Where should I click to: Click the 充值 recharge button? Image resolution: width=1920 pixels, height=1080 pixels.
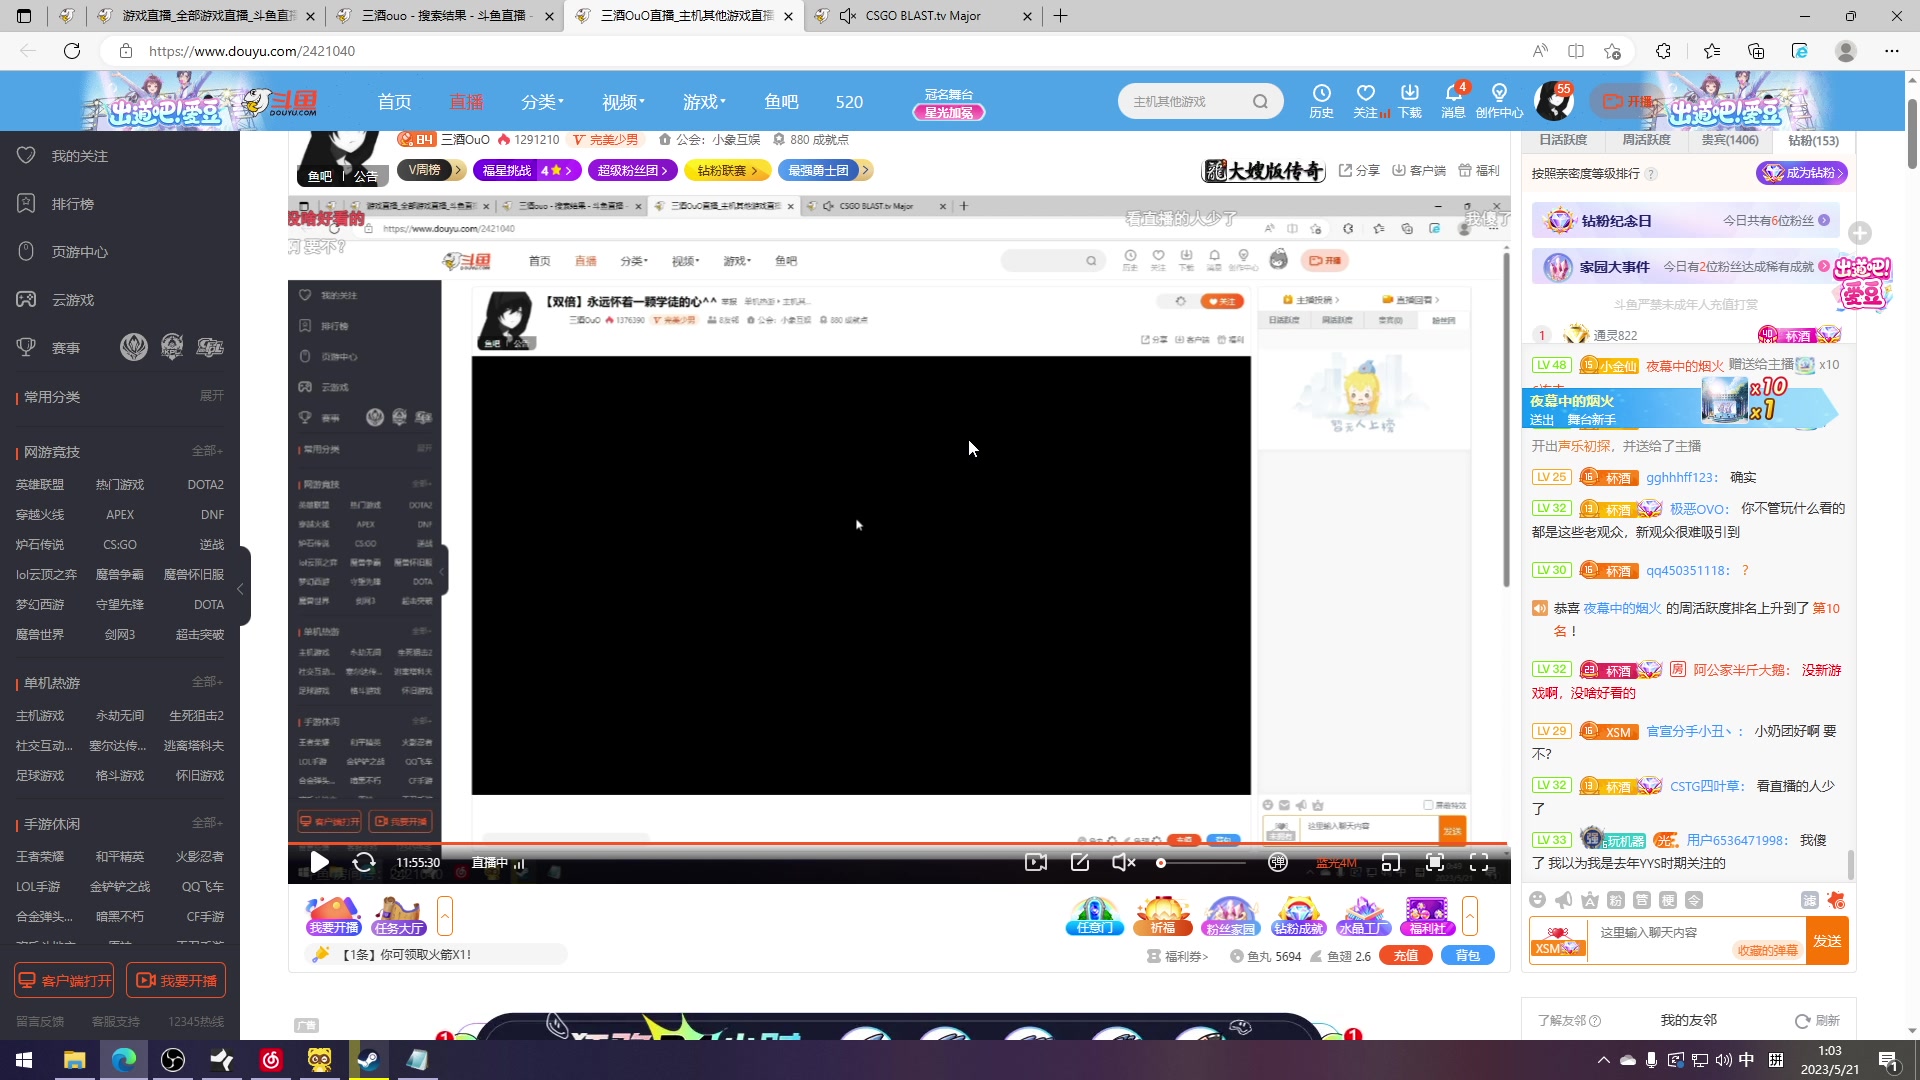pos(1405,955)
